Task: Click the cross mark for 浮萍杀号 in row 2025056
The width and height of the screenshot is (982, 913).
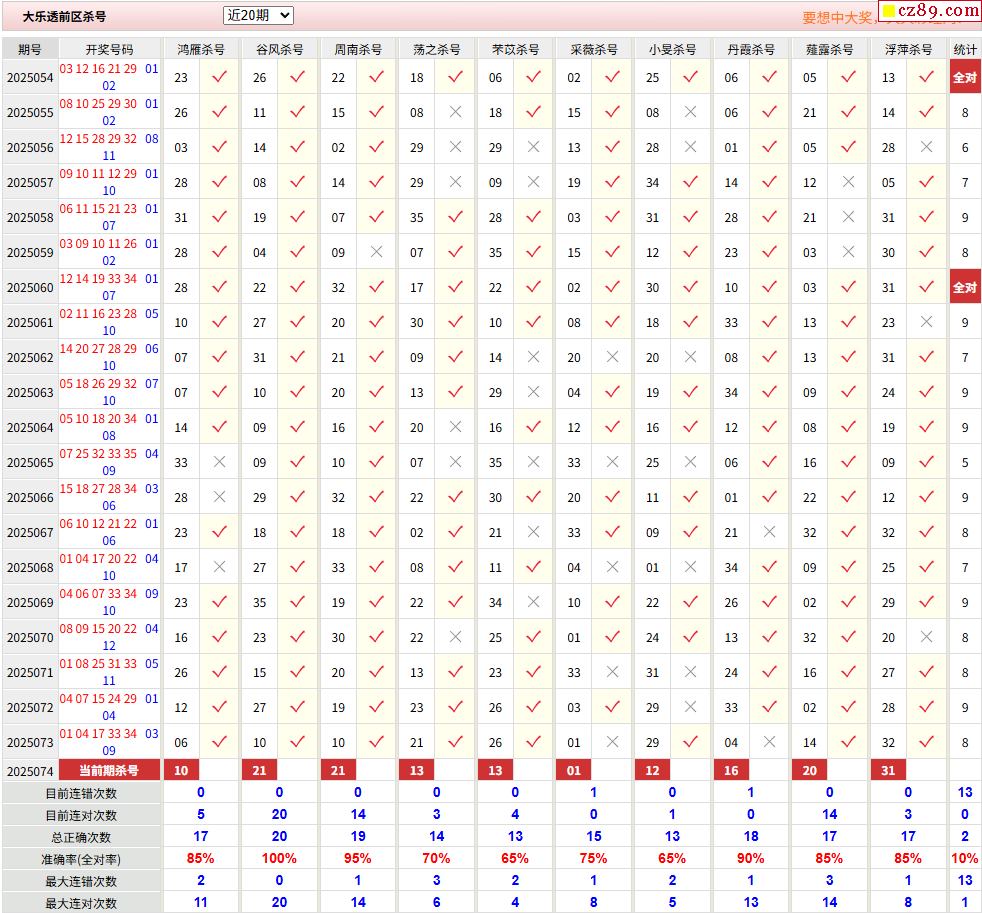Action: click(926, 147)
